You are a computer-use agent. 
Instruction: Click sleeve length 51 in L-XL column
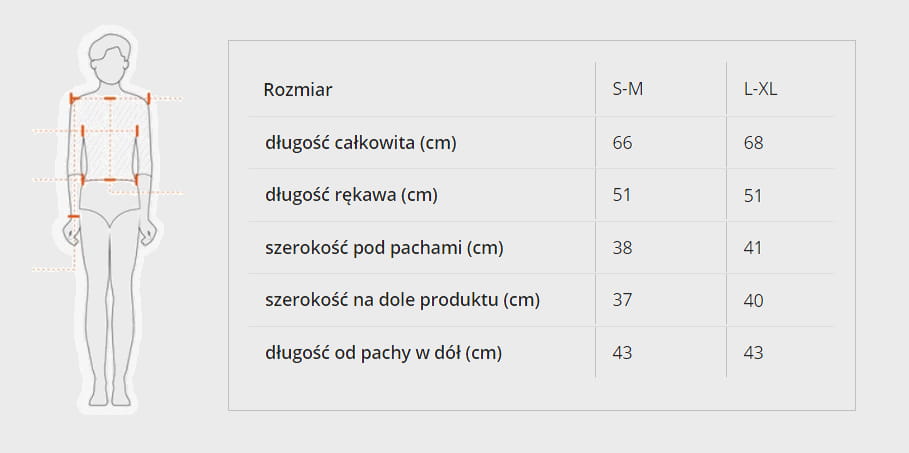[x=753, y=195]
